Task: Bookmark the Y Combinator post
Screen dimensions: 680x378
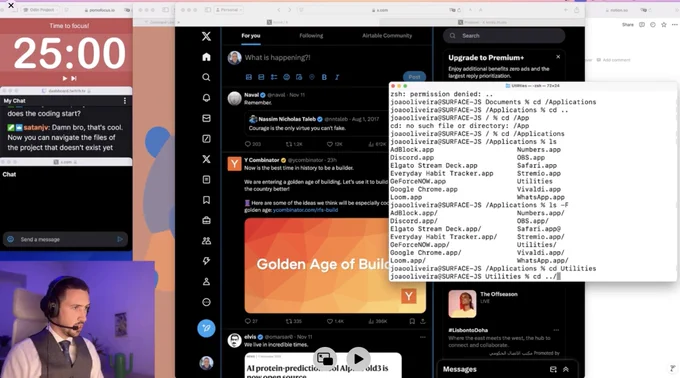Action: pos(412,321)
